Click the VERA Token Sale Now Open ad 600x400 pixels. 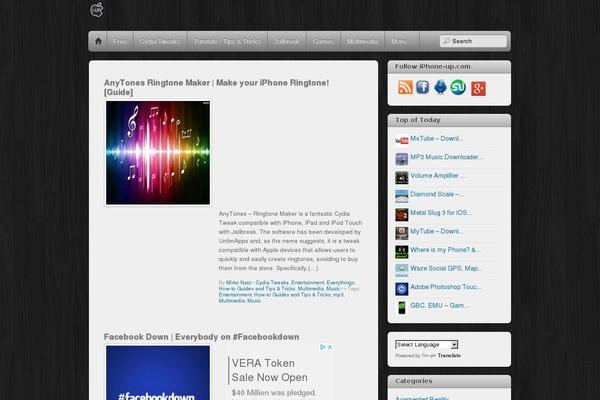coord(269,370)
